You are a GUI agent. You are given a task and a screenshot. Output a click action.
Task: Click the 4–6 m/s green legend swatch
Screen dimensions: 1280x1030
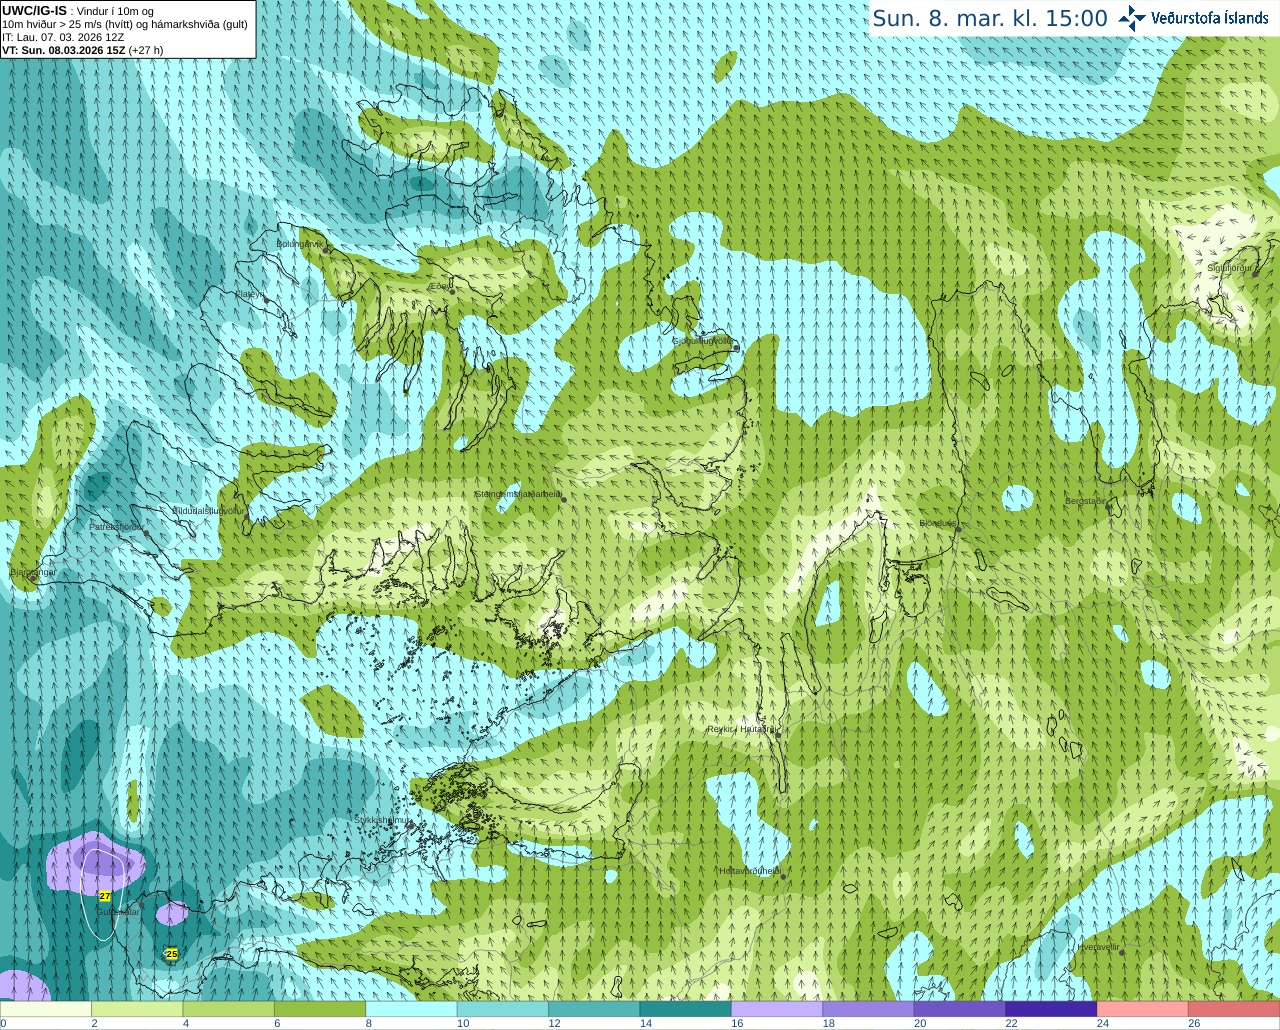click(x=228, y=1009)
